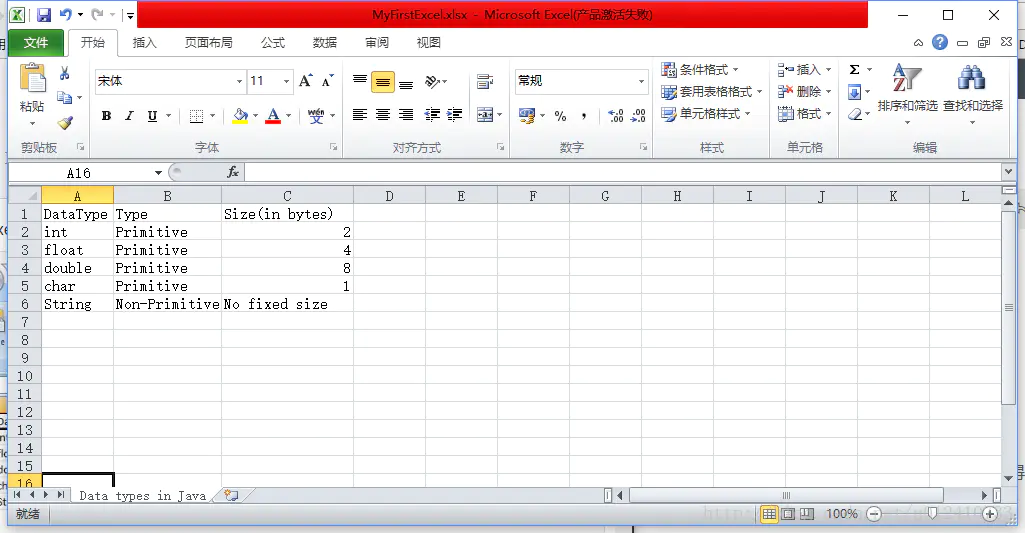Toggle middle vertical alignment
Screen dimensions: 1025x533
382,82
